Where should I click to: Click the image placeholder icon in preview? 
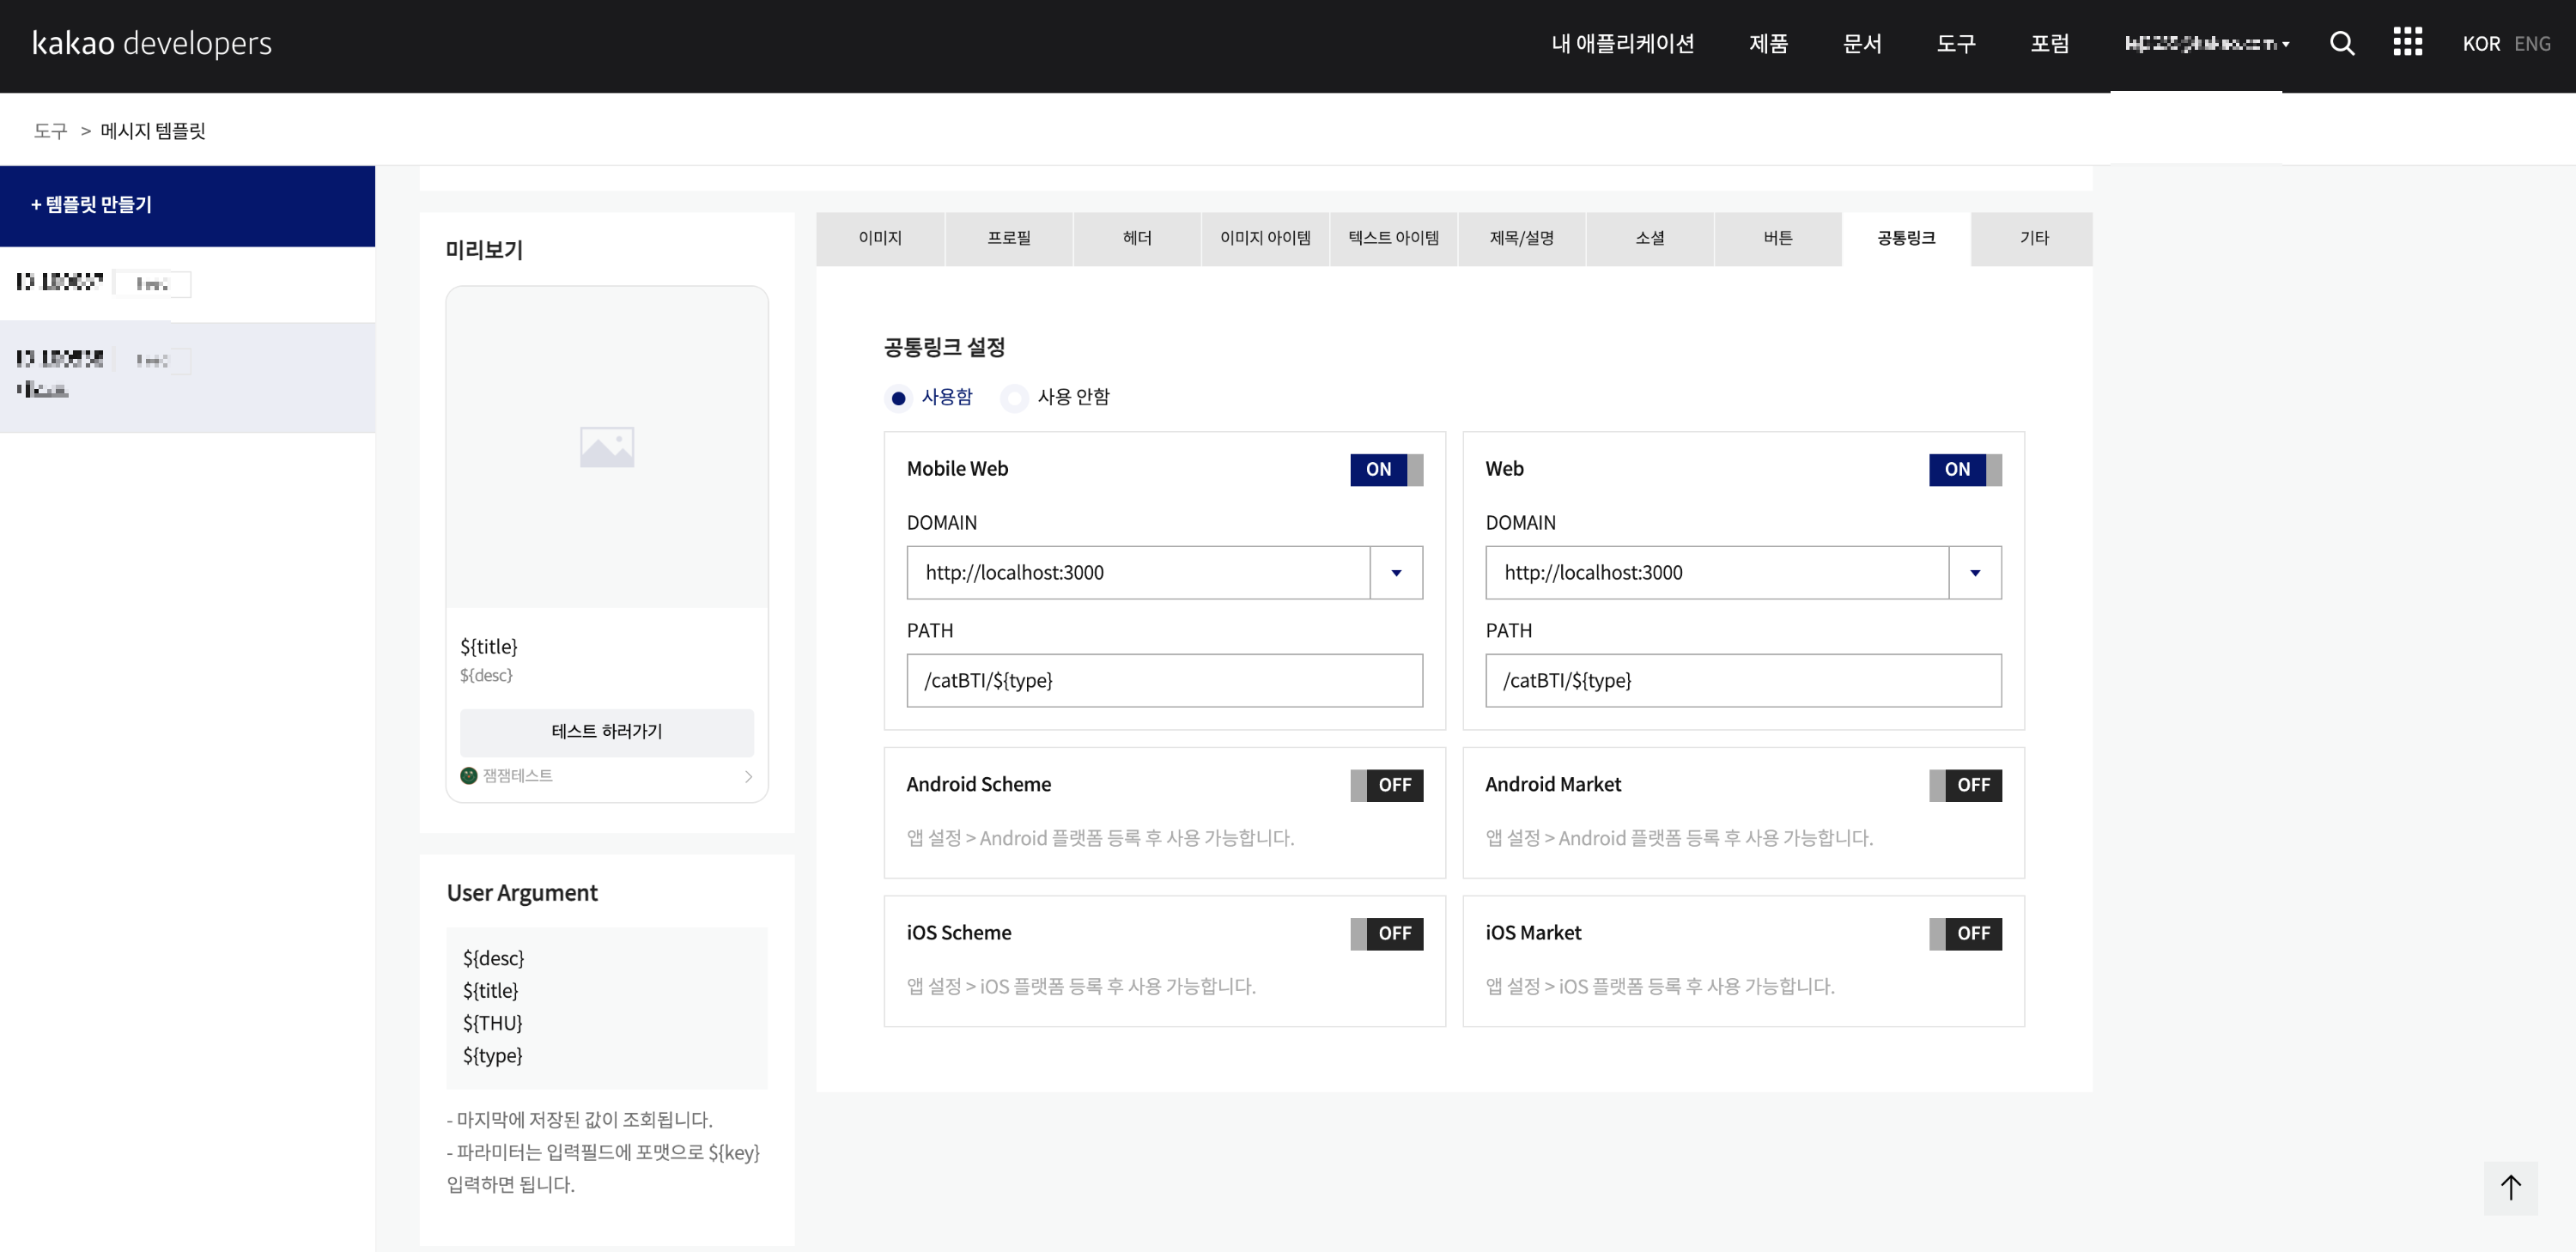point(606,447)
